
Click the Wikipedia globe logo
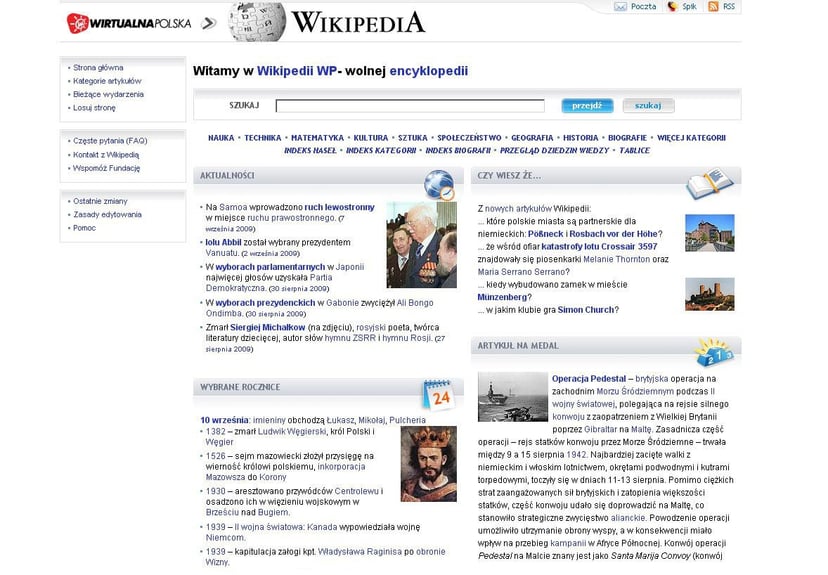[257, 22]
